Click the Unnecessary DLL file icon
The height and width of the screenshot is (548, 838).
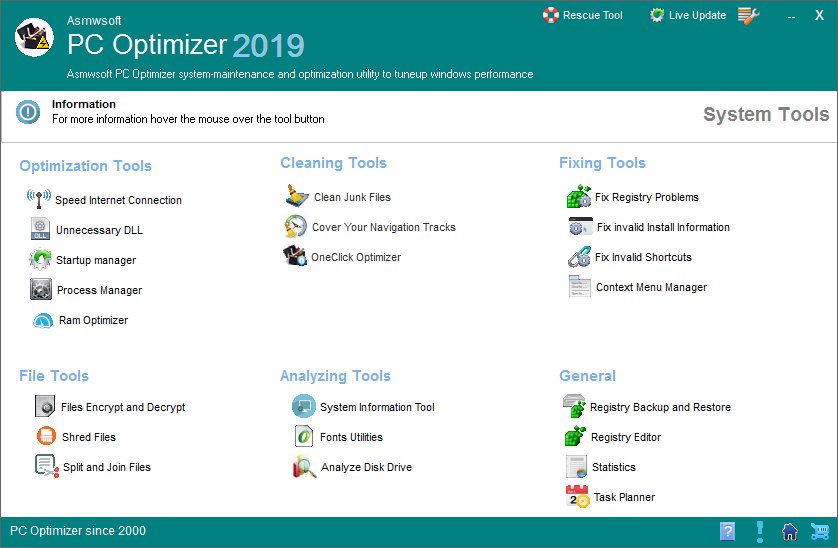(x=40, y=228)
